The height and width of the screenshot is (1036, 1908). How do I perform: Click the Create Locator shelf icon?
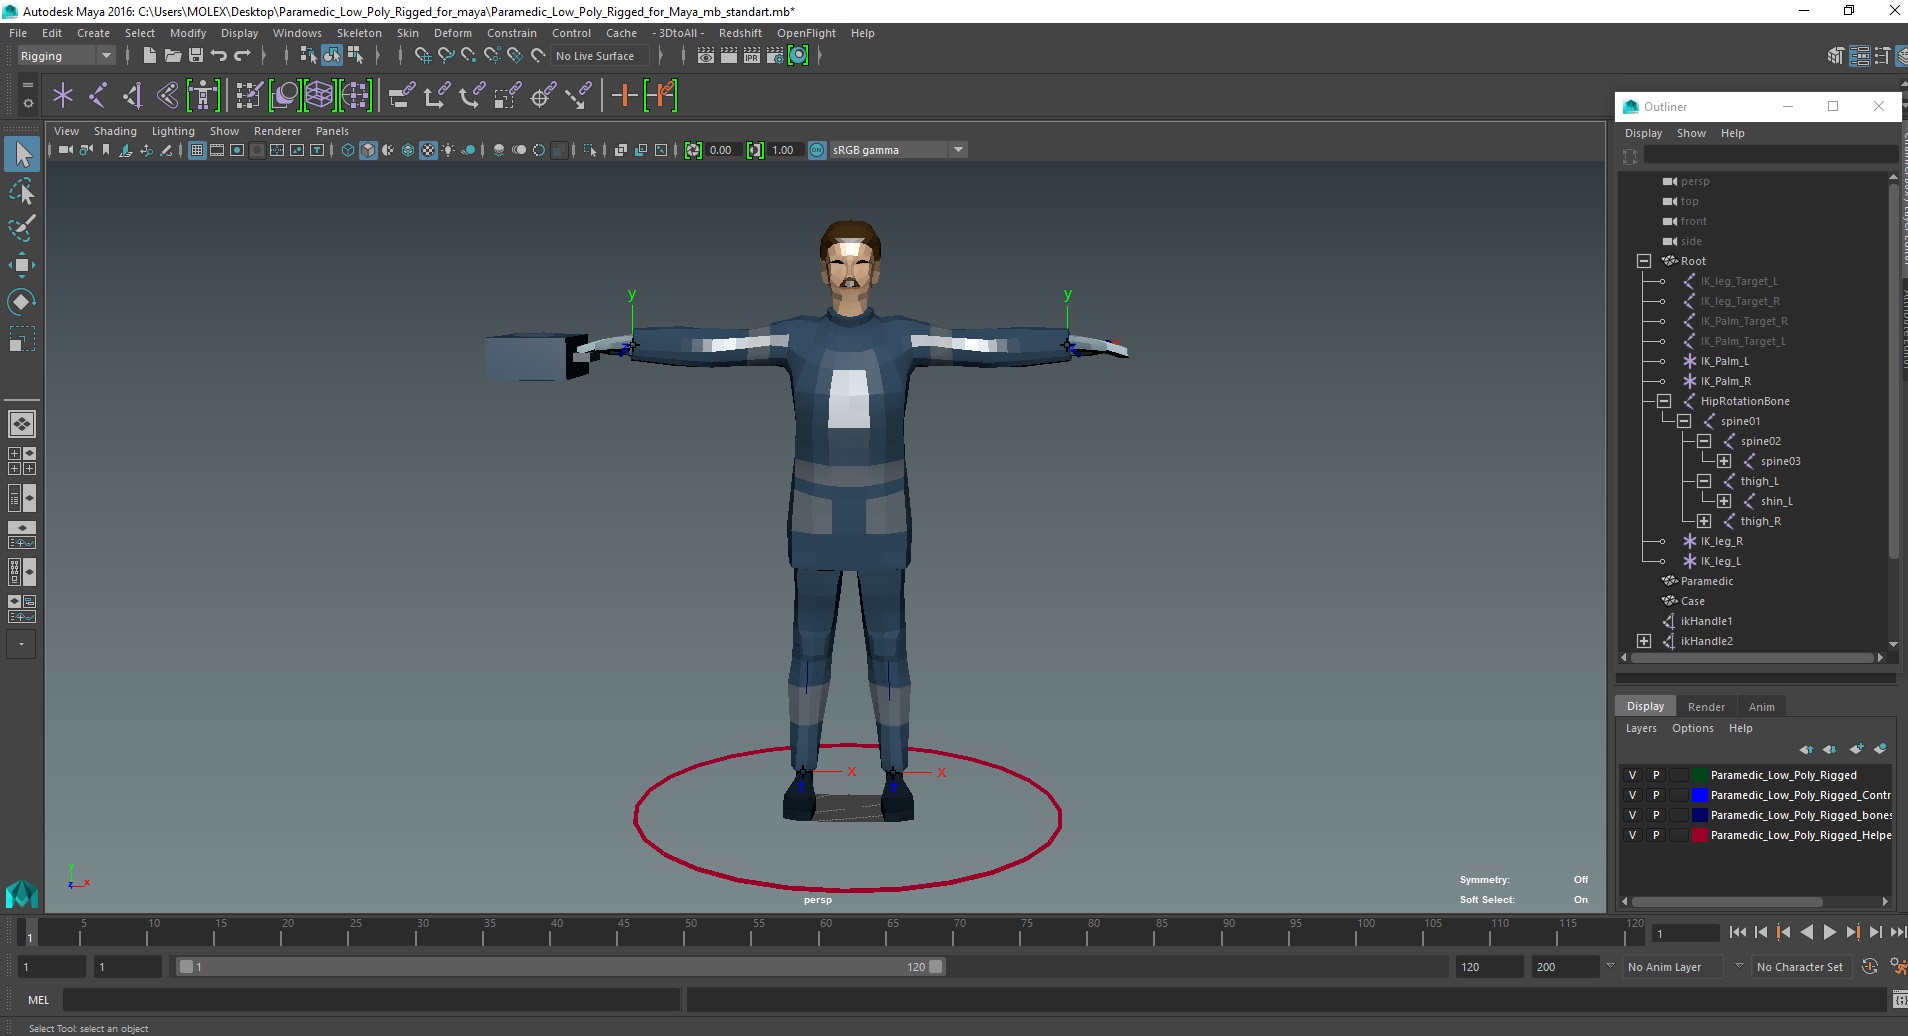(x=63, y=96)
